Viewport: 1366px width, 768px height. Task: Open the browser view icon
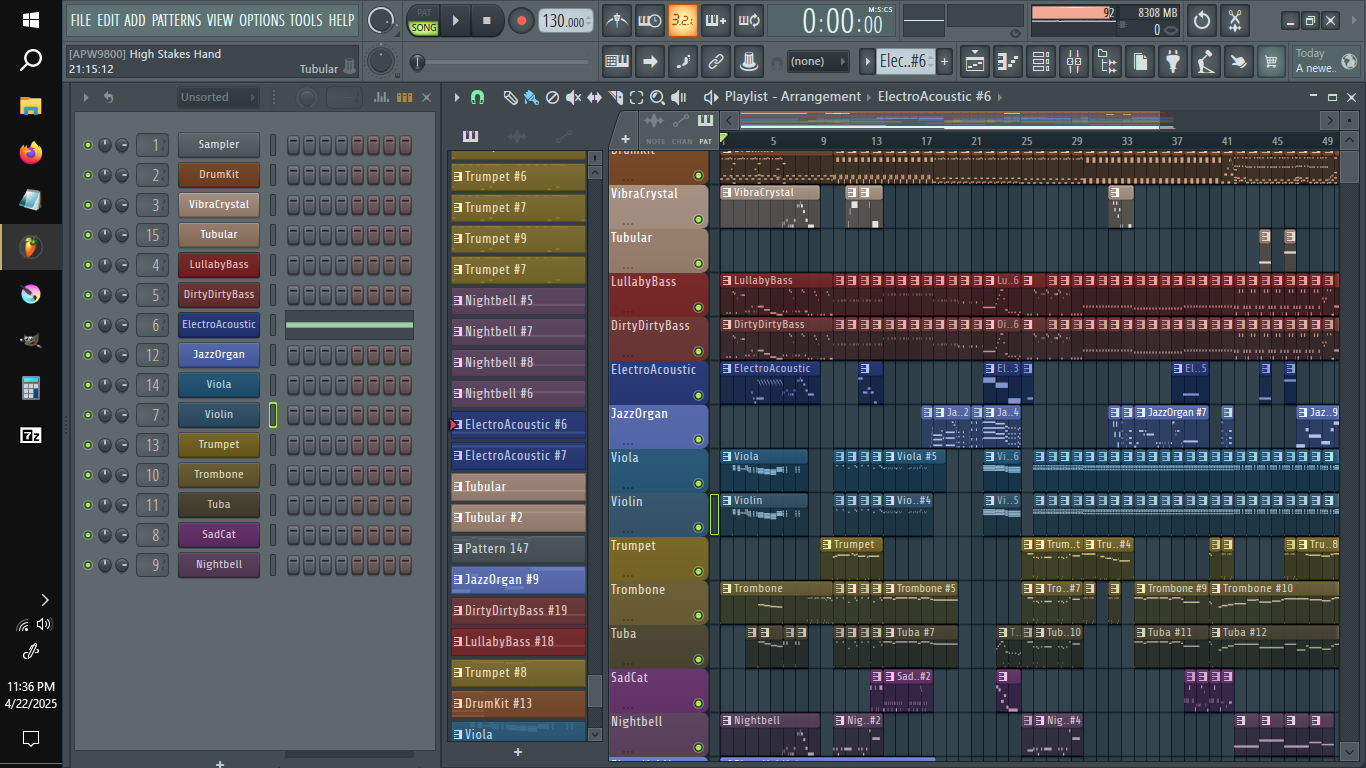tap(1107, 62)
